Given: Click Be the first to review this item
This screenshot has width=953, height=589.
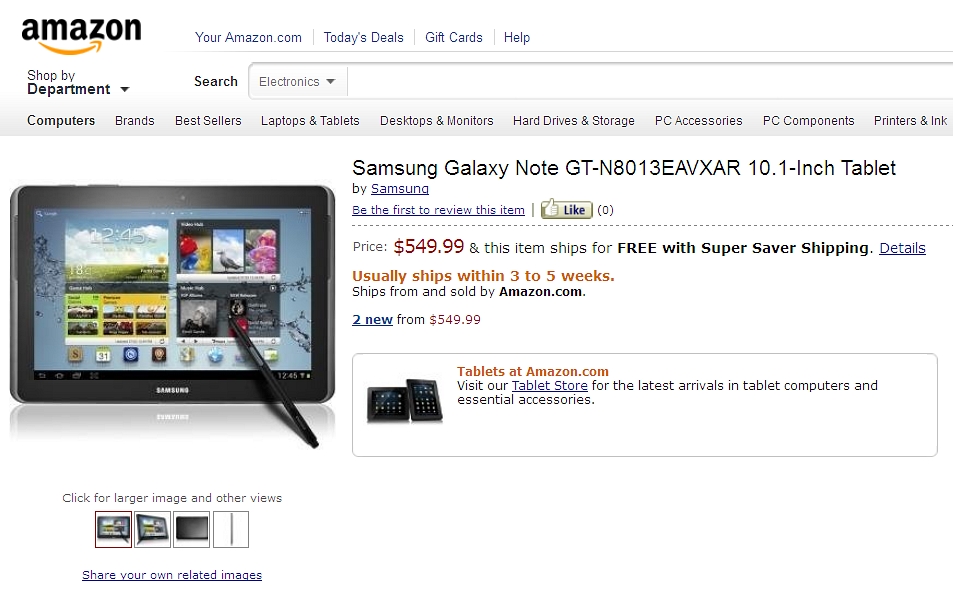Looking at the screenshot, I should 438,210.
